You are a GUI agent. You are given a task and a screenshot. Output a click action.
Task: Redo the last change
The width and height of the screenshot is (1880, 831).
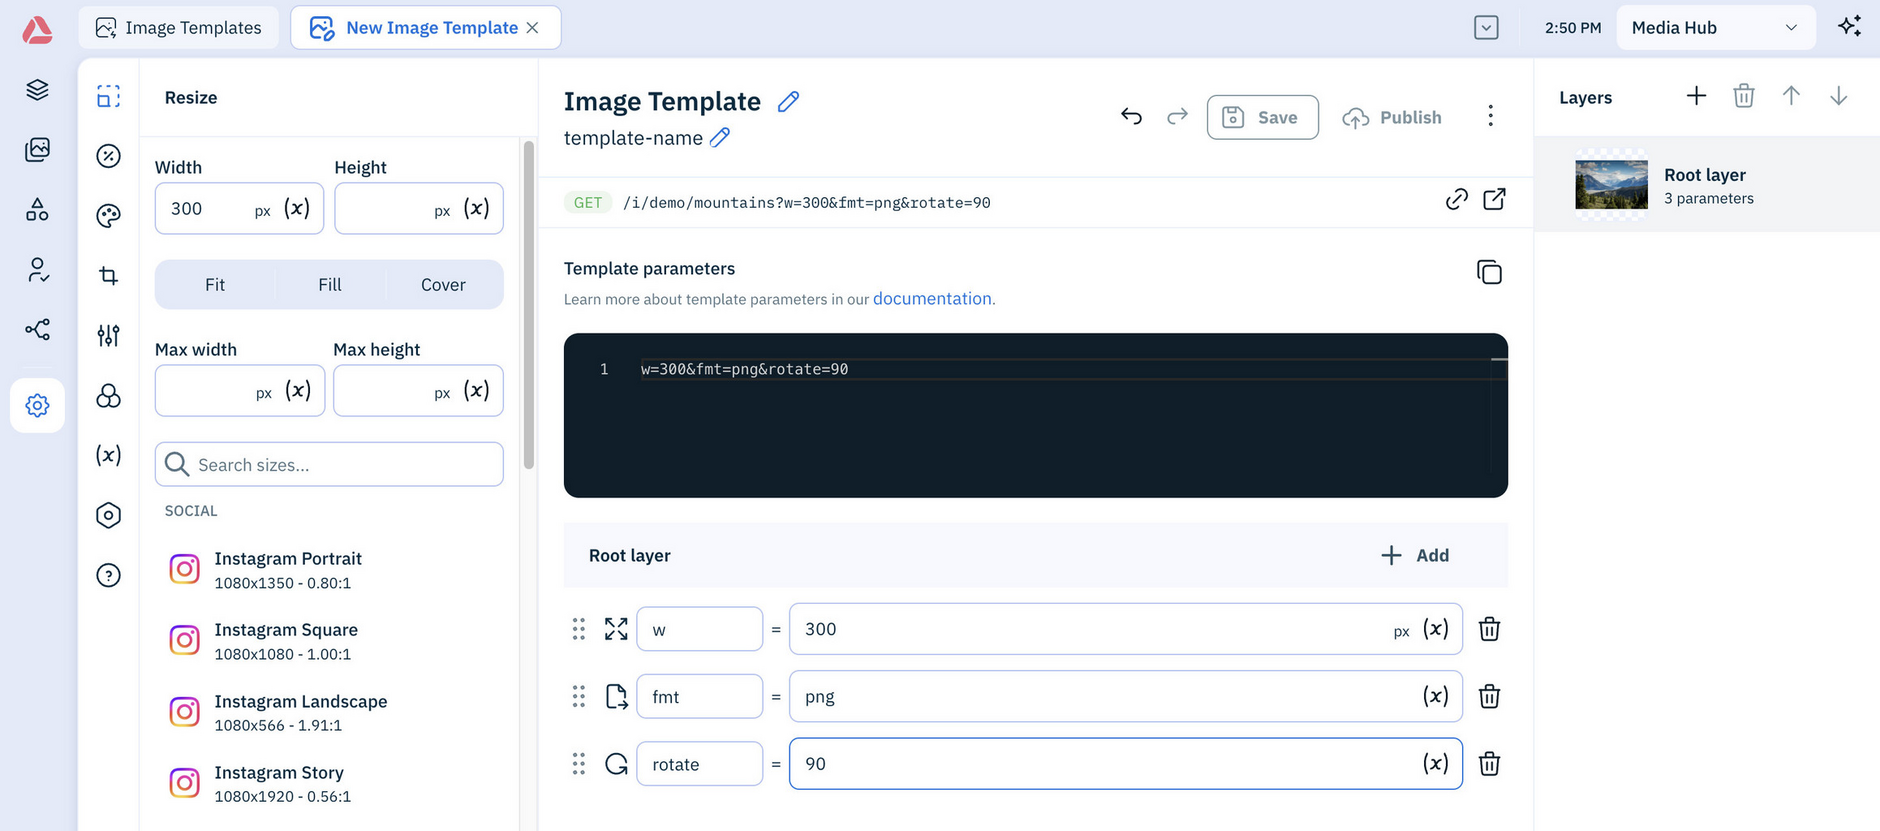(1178, 117)
